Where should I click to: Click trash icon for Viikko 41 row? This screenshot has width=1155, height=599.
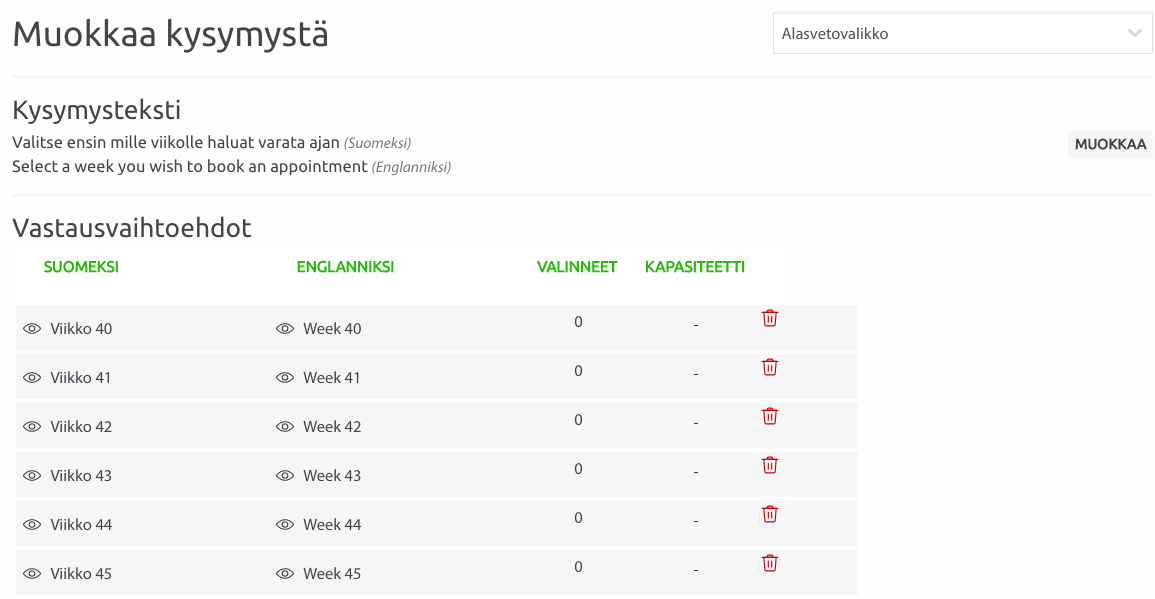[770, 367]
